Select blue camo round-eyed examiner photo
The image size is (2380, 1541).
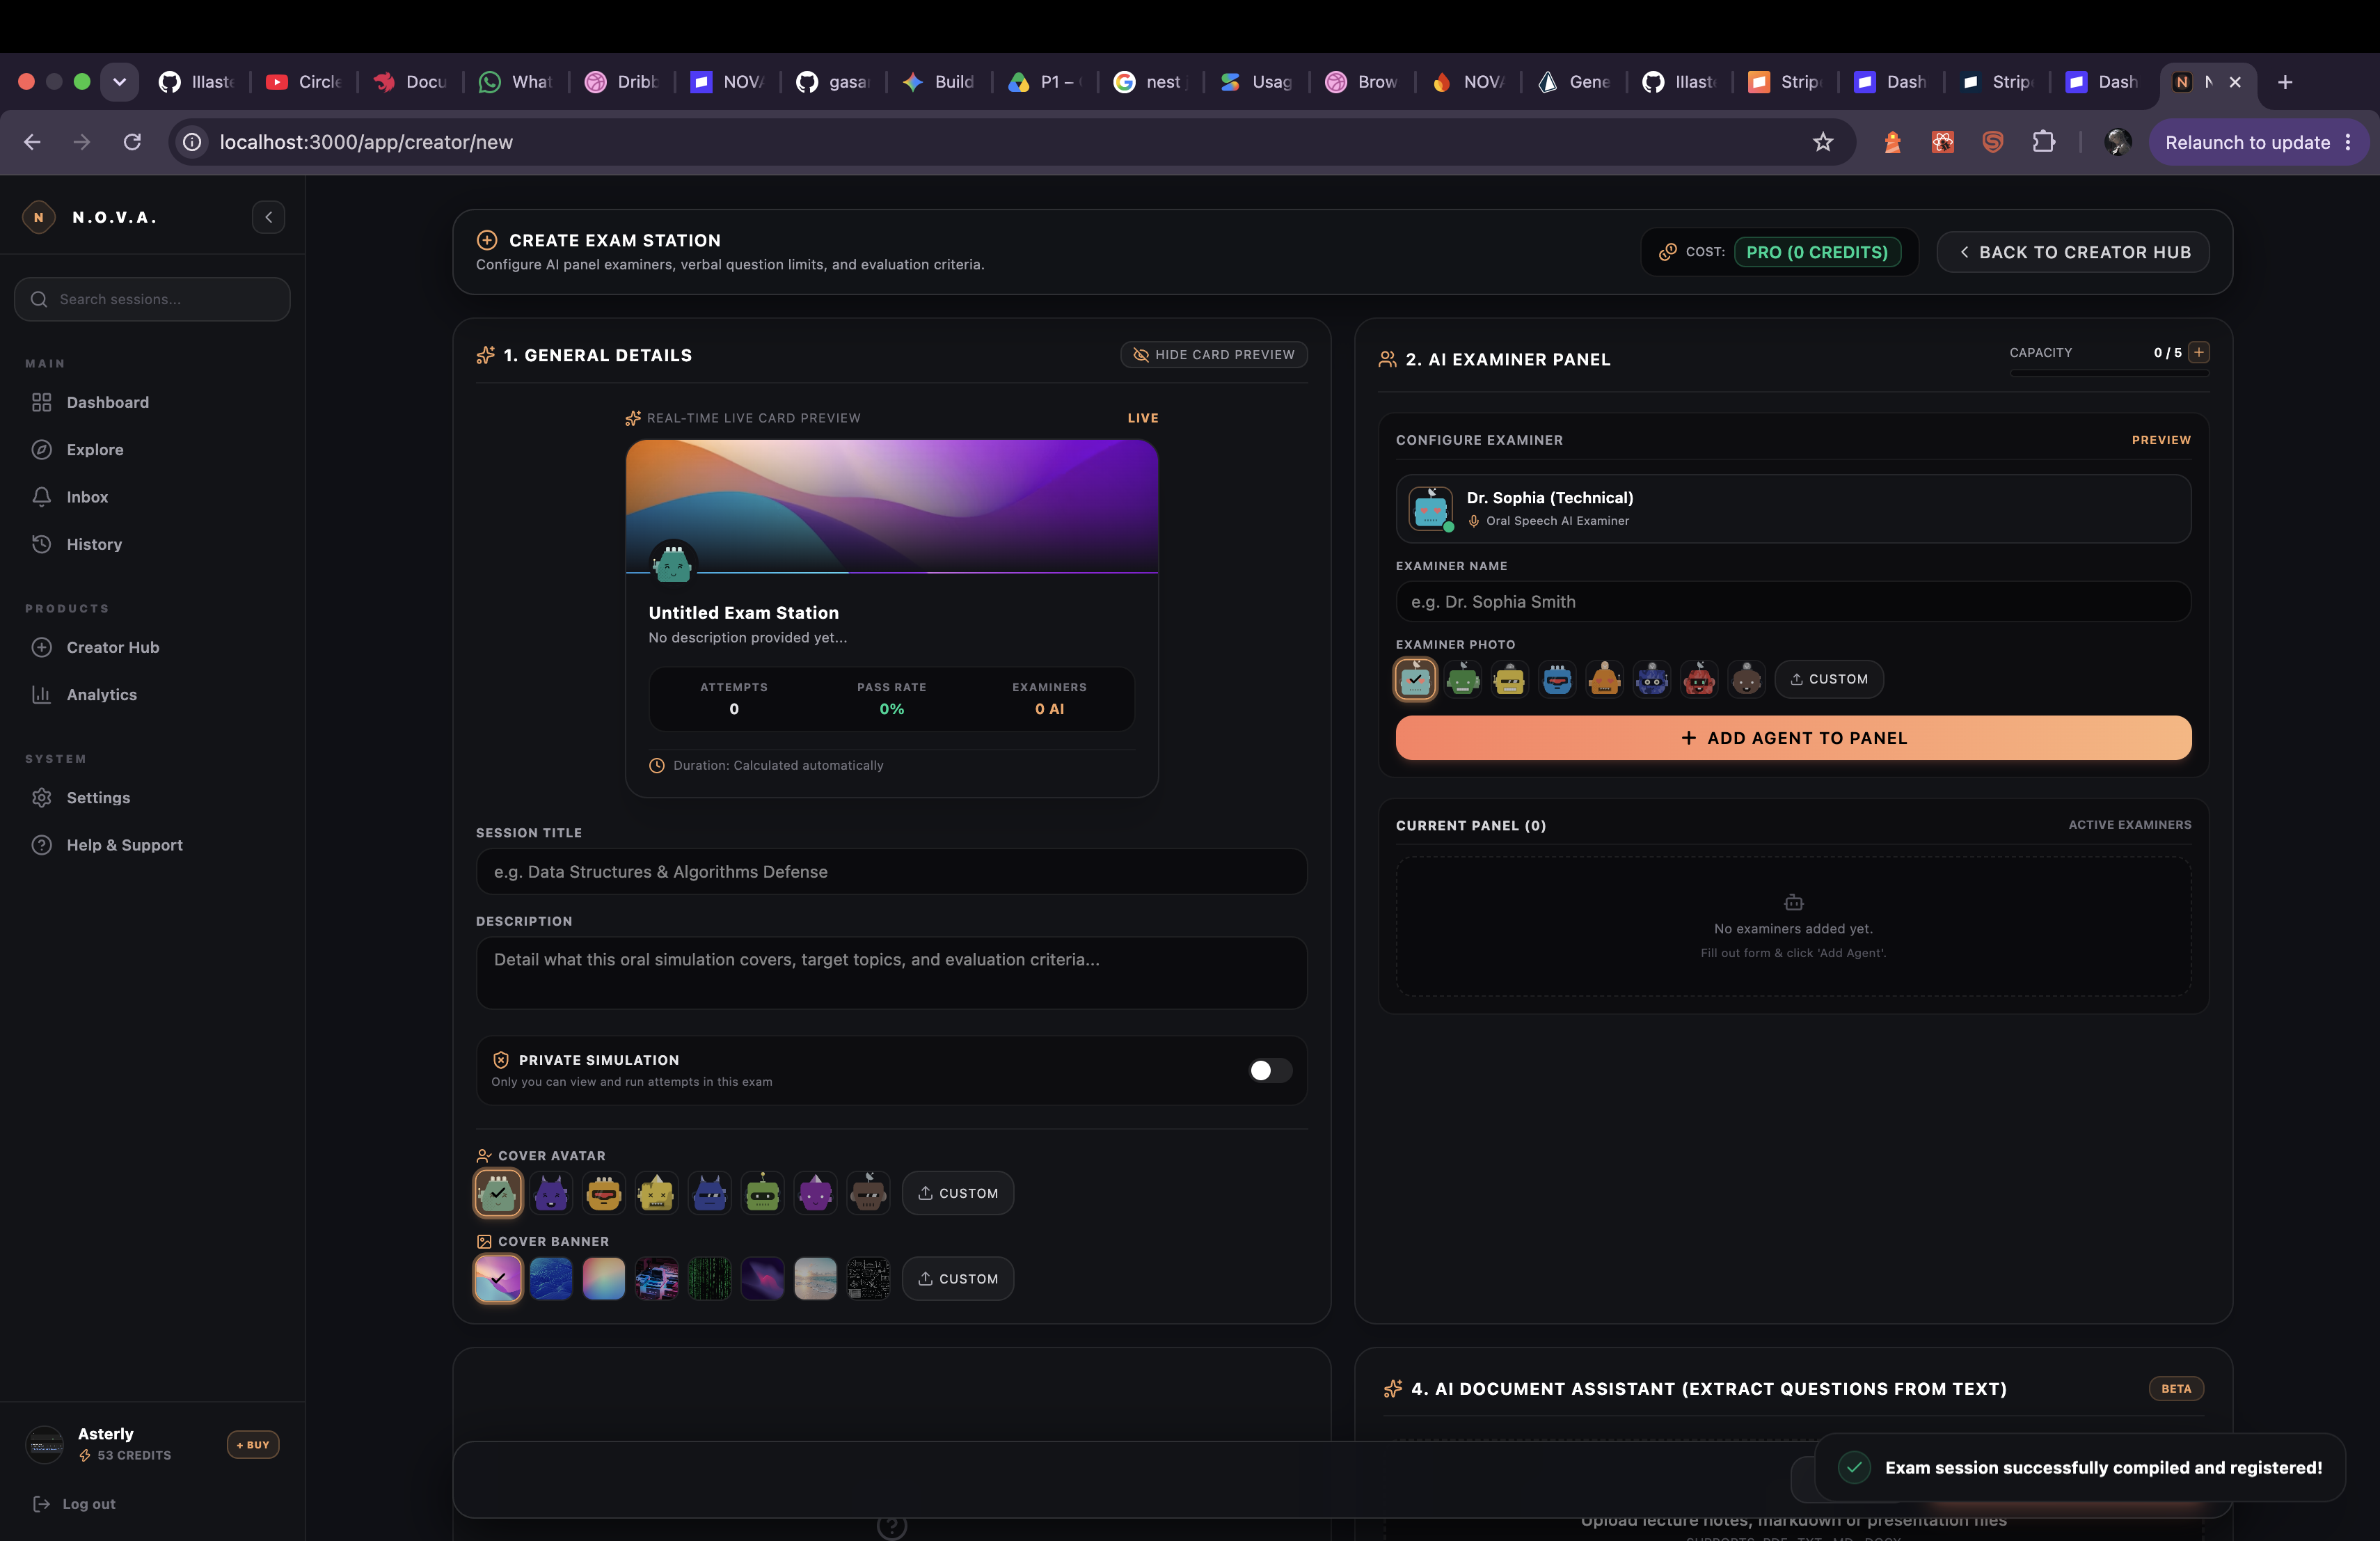(1652, 680)
